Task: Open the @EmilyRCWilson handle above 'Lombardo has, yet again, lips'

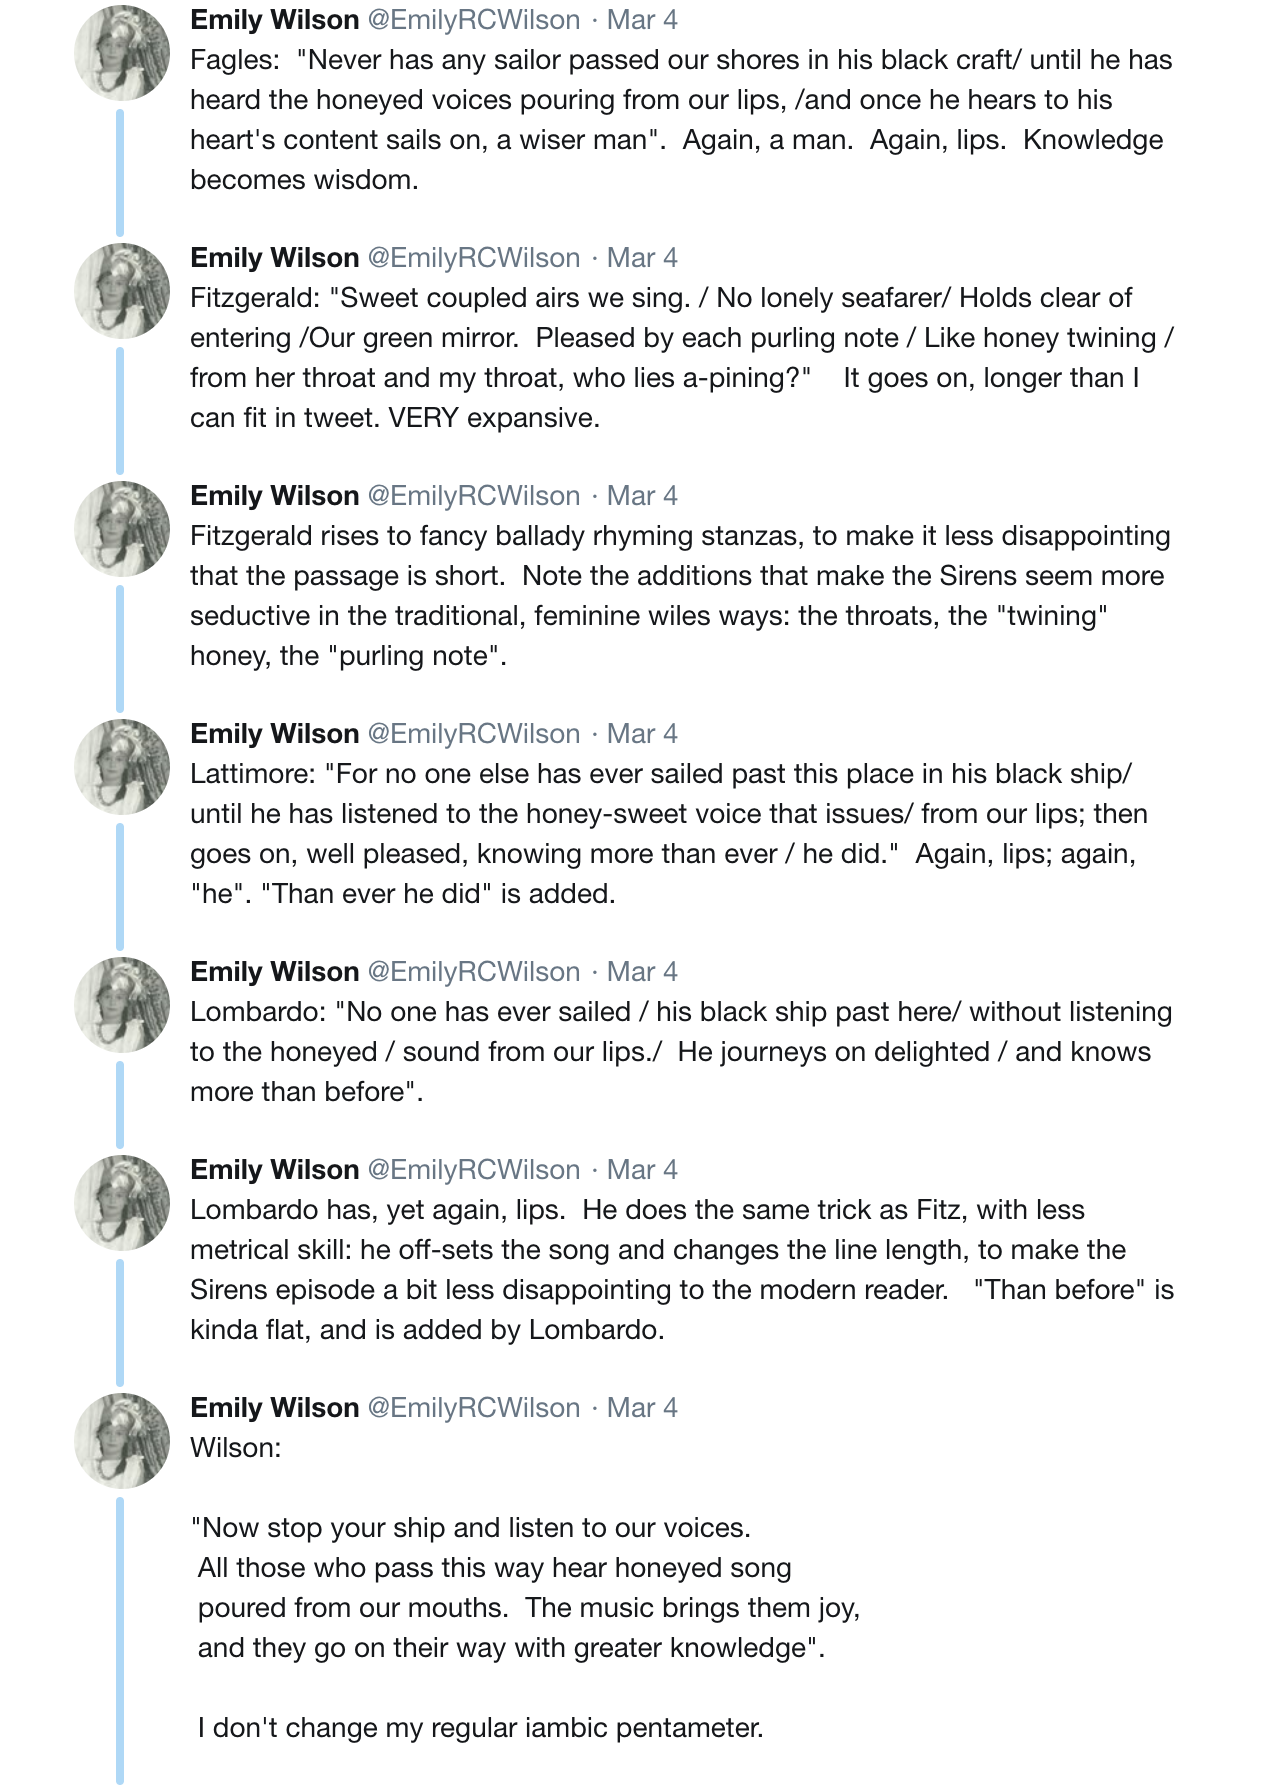Action: pyautogui.click(x=474, y=1170)
